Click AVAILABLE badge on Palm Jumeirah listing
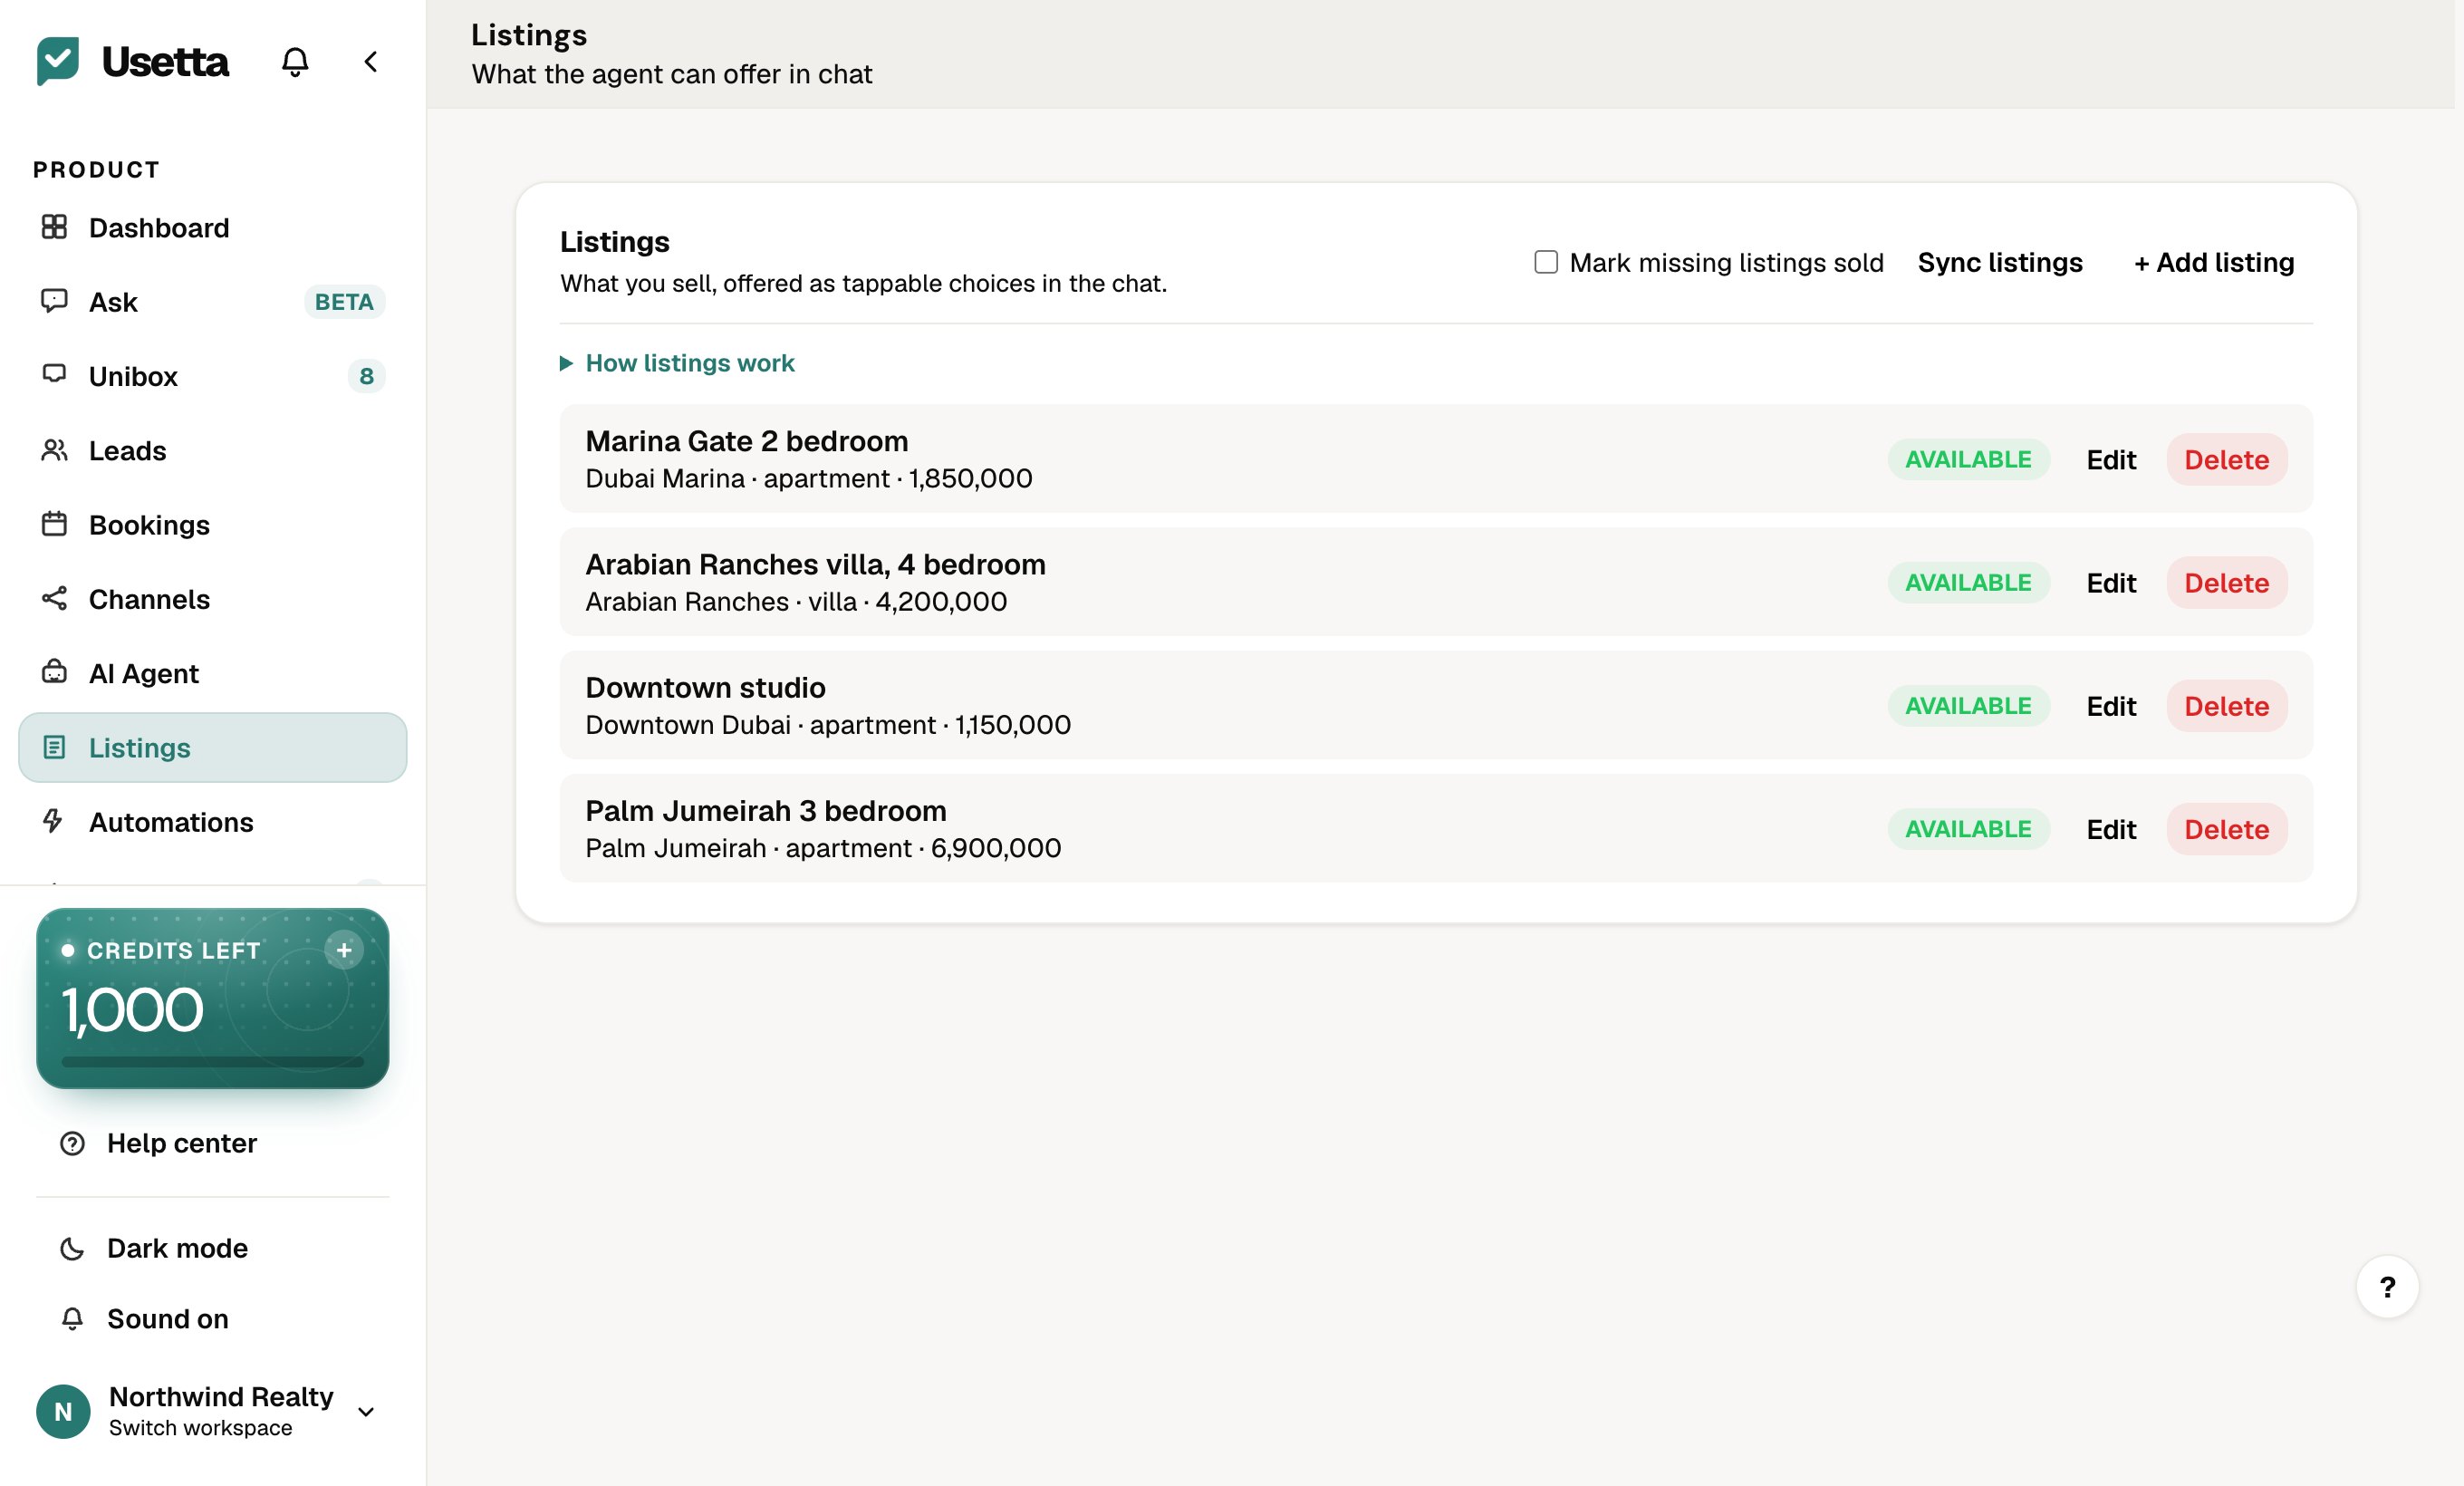Image resolution: width=2464 pixels, height=1486 pixels. point(1968,829)
